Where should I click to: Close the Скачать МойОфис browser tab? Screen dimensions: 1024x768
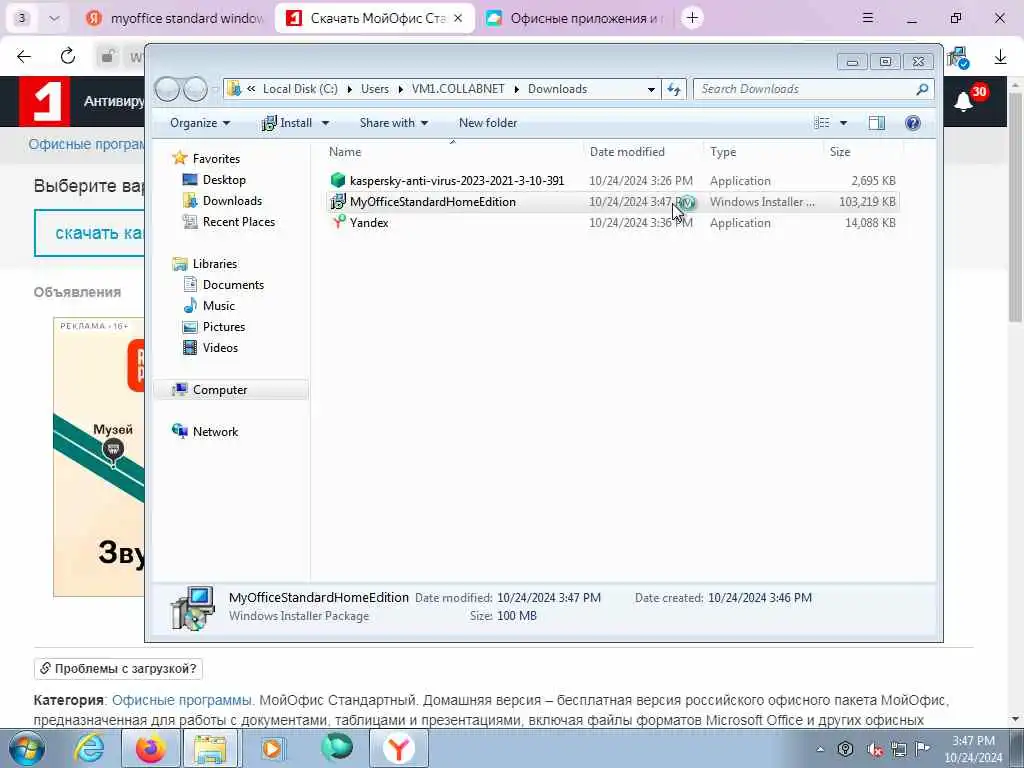pyautogui.click(x=458, y=18)
